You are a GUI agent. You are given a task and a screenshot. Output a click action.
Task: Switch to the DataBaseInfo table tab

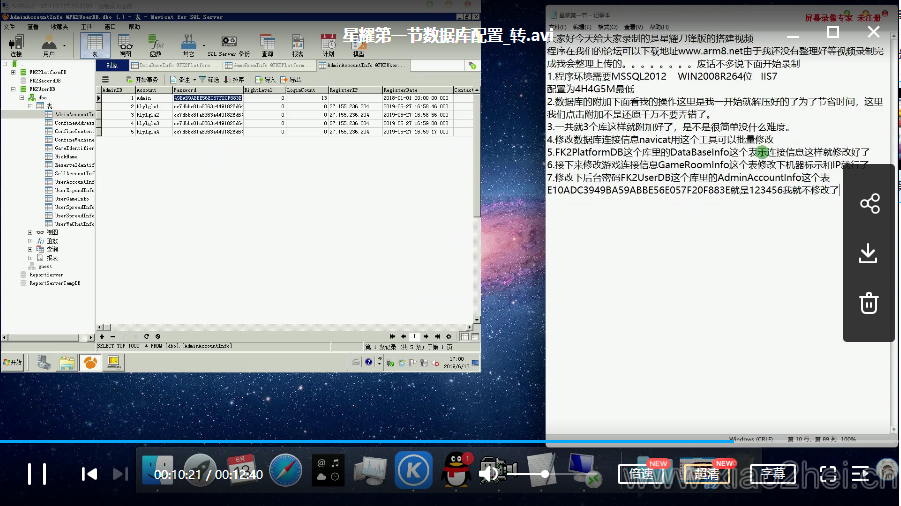[x=175, y=65]
